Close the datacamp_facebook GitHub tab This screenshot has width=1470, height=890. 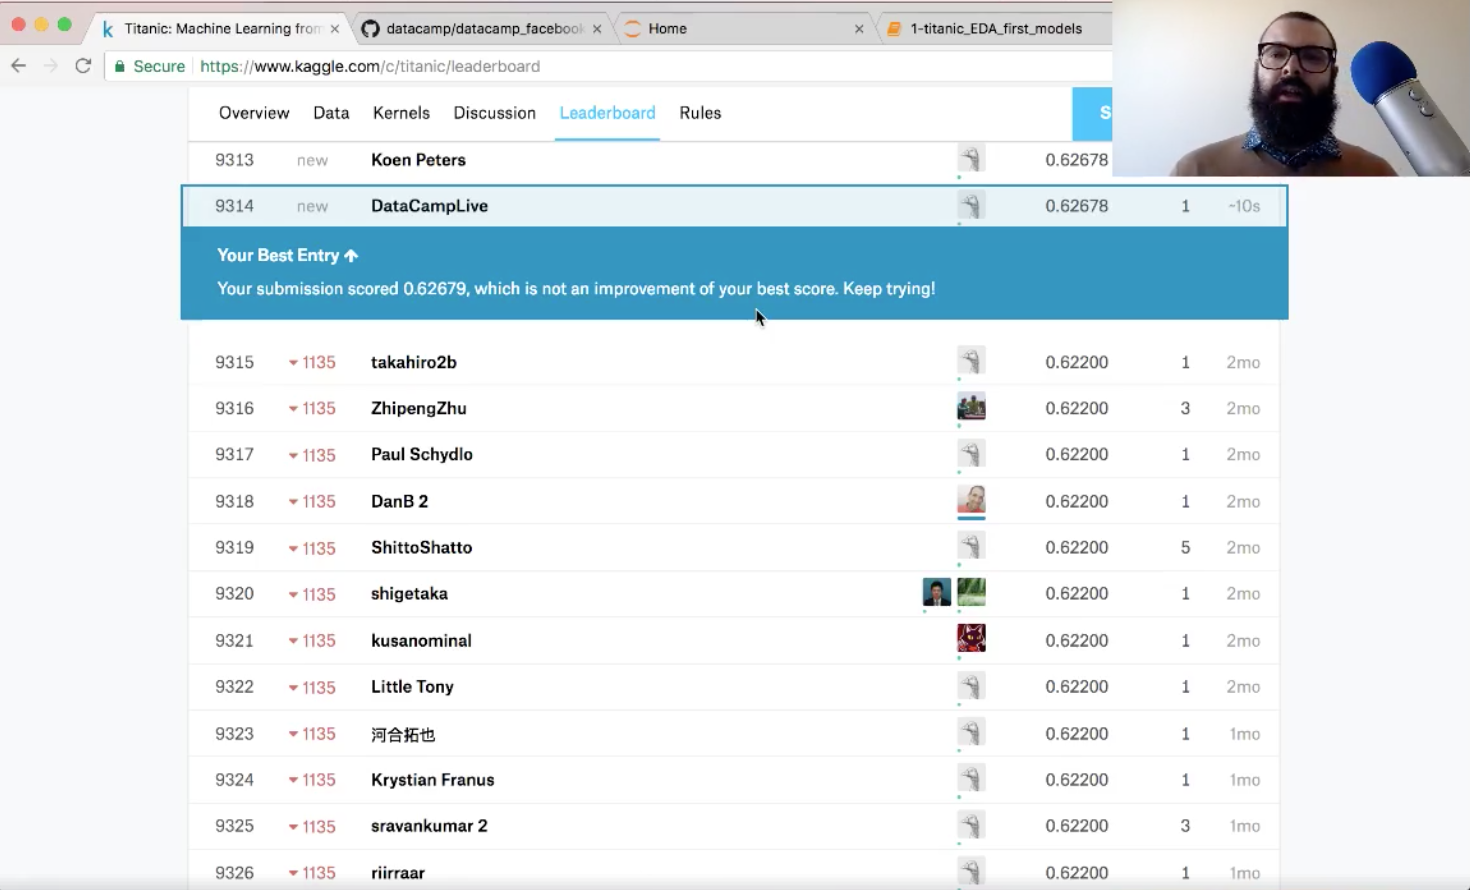coord(597,29)
